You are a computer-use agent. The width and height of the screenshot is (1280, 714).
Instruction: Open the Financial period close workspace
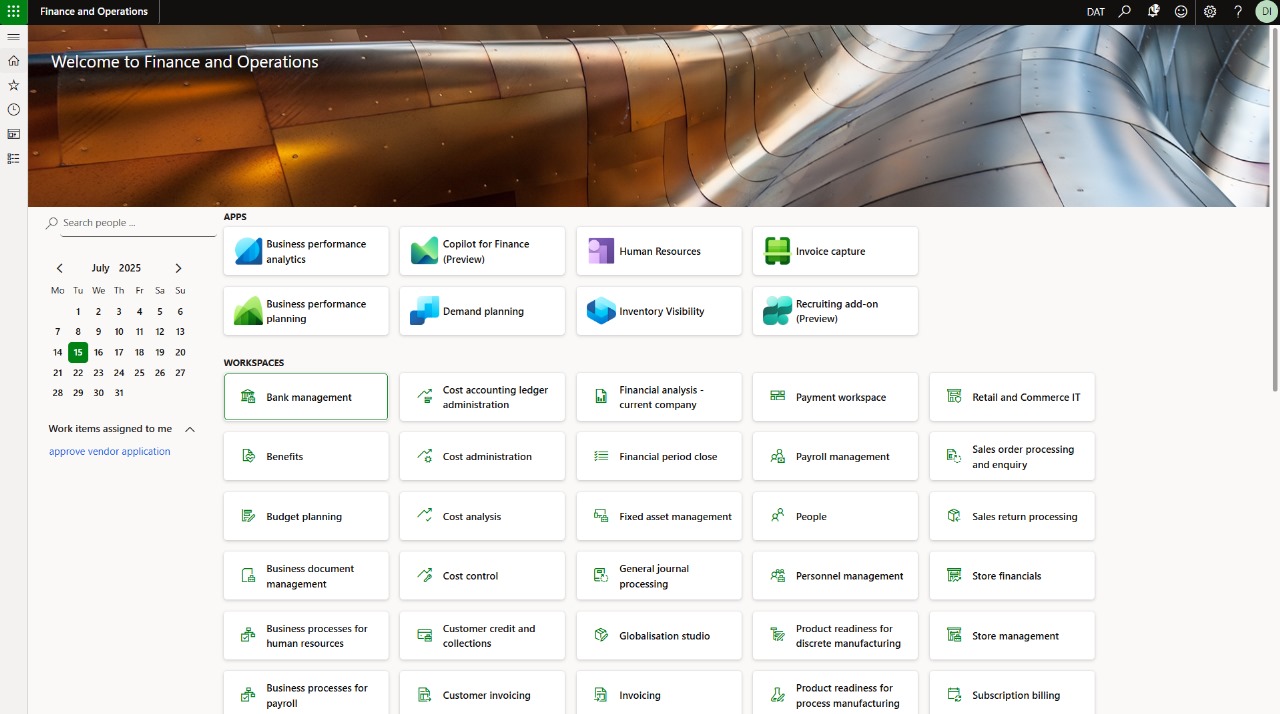tap(659, 457)
